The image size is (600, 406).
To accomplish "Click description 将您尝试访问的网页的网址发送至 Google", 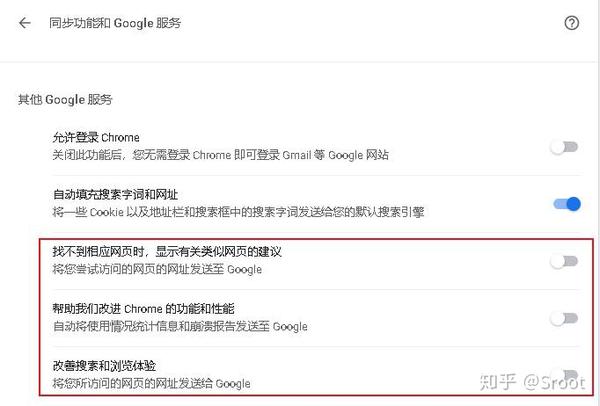I will click(x=157, y=269).
